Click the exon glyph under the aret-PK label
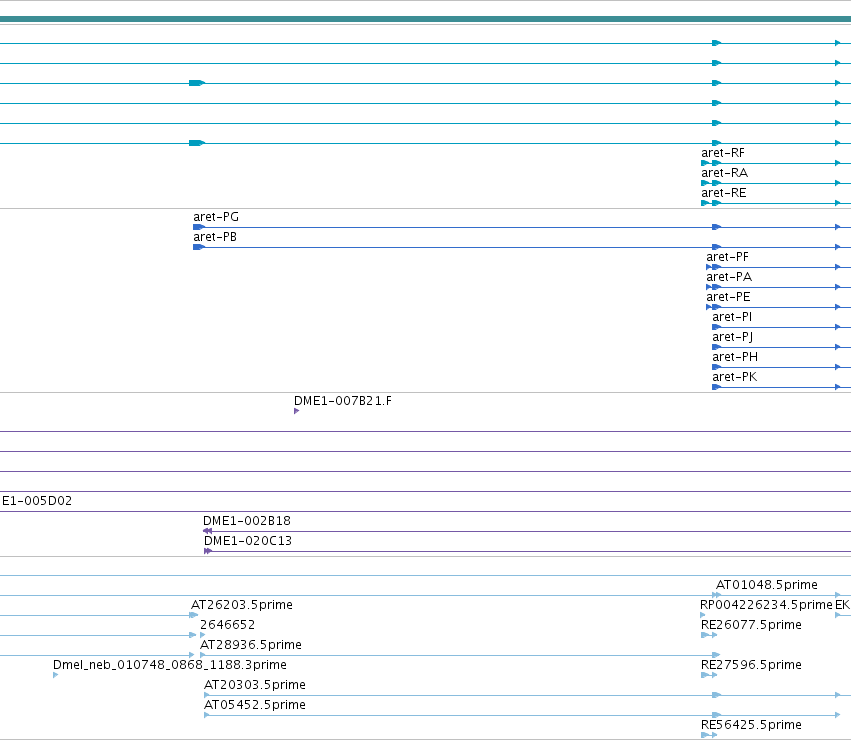851x740 pixels. pos(716,387)
